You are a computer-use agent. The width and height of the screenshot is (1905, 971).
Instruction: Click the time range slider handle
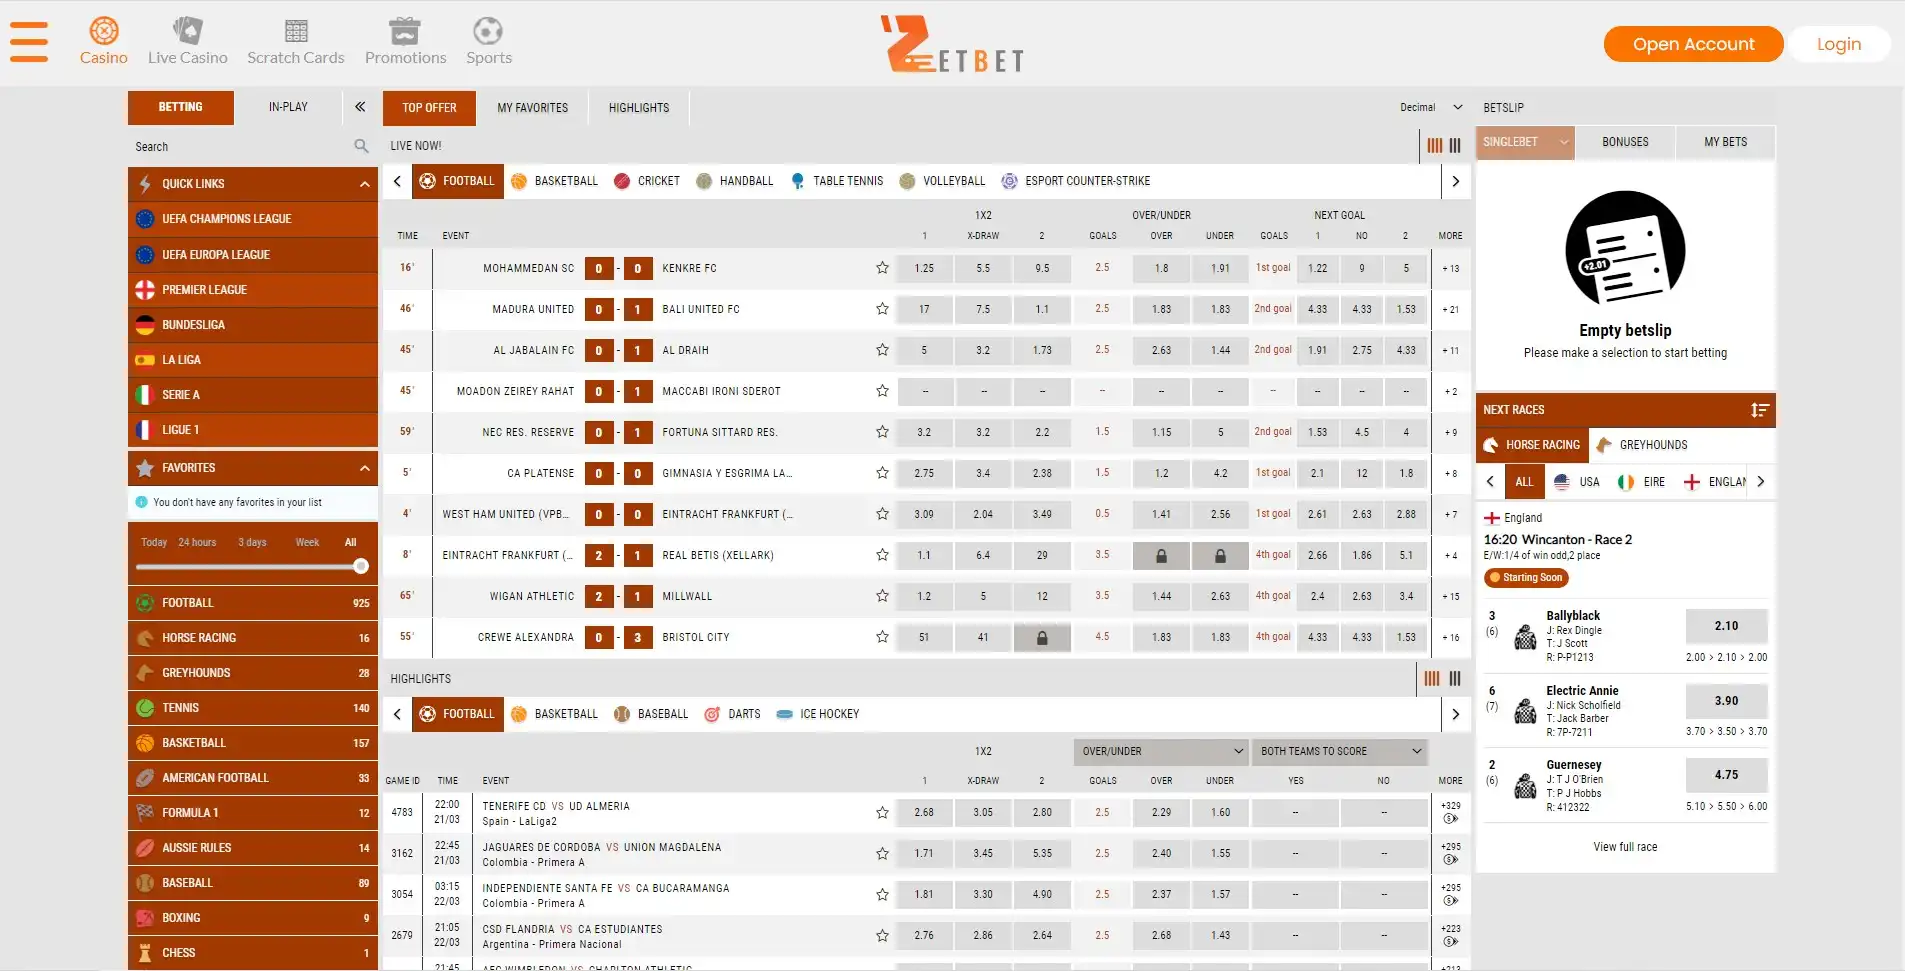(x=361, y=567)
